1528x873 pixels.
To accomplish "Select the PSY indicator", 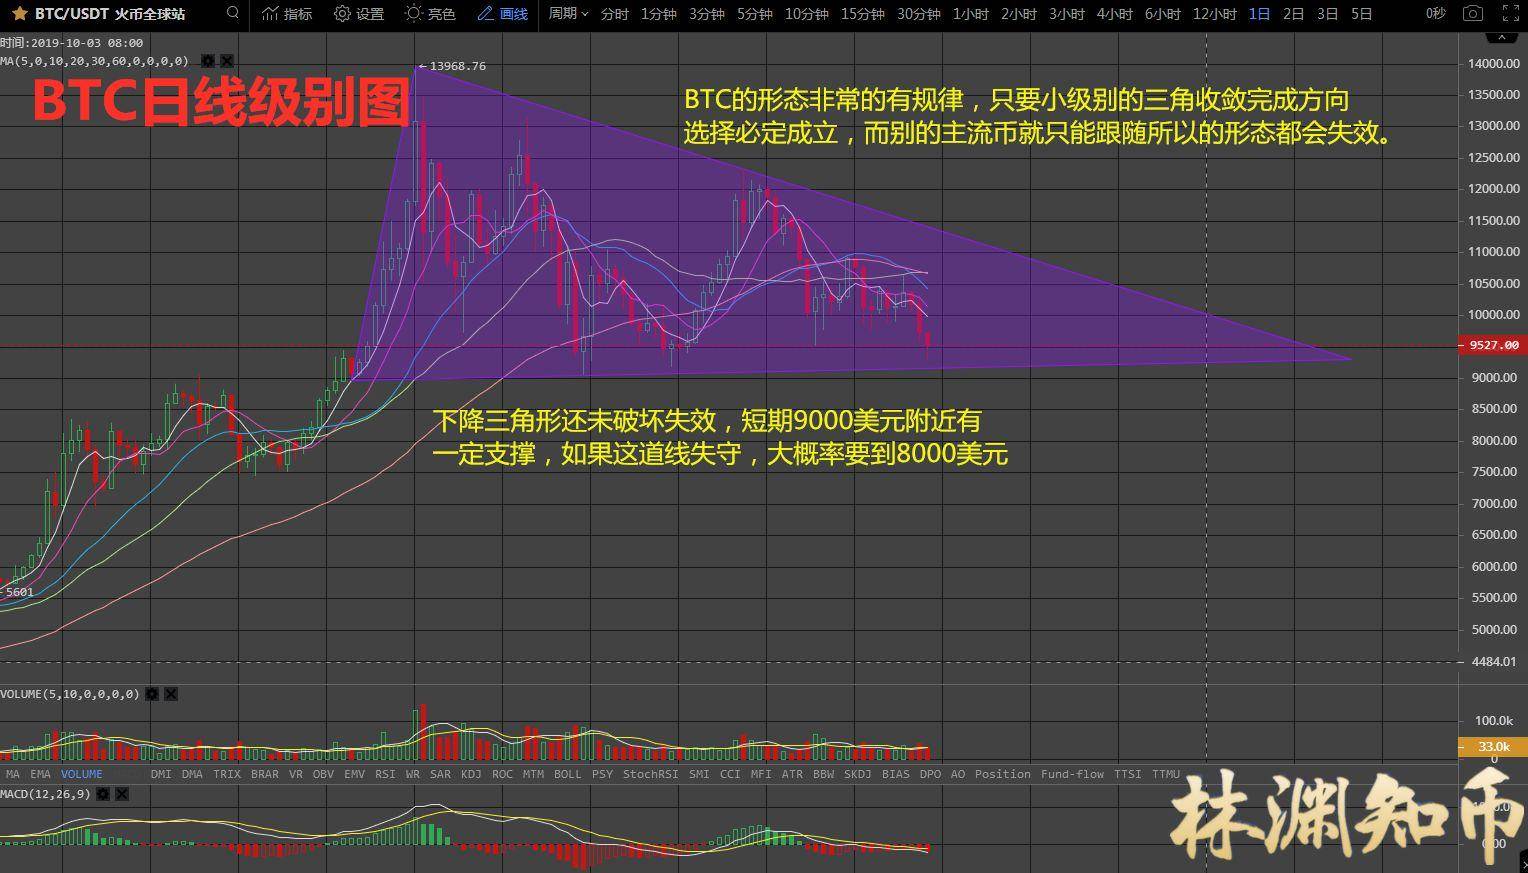I will (x=602, y=774).
